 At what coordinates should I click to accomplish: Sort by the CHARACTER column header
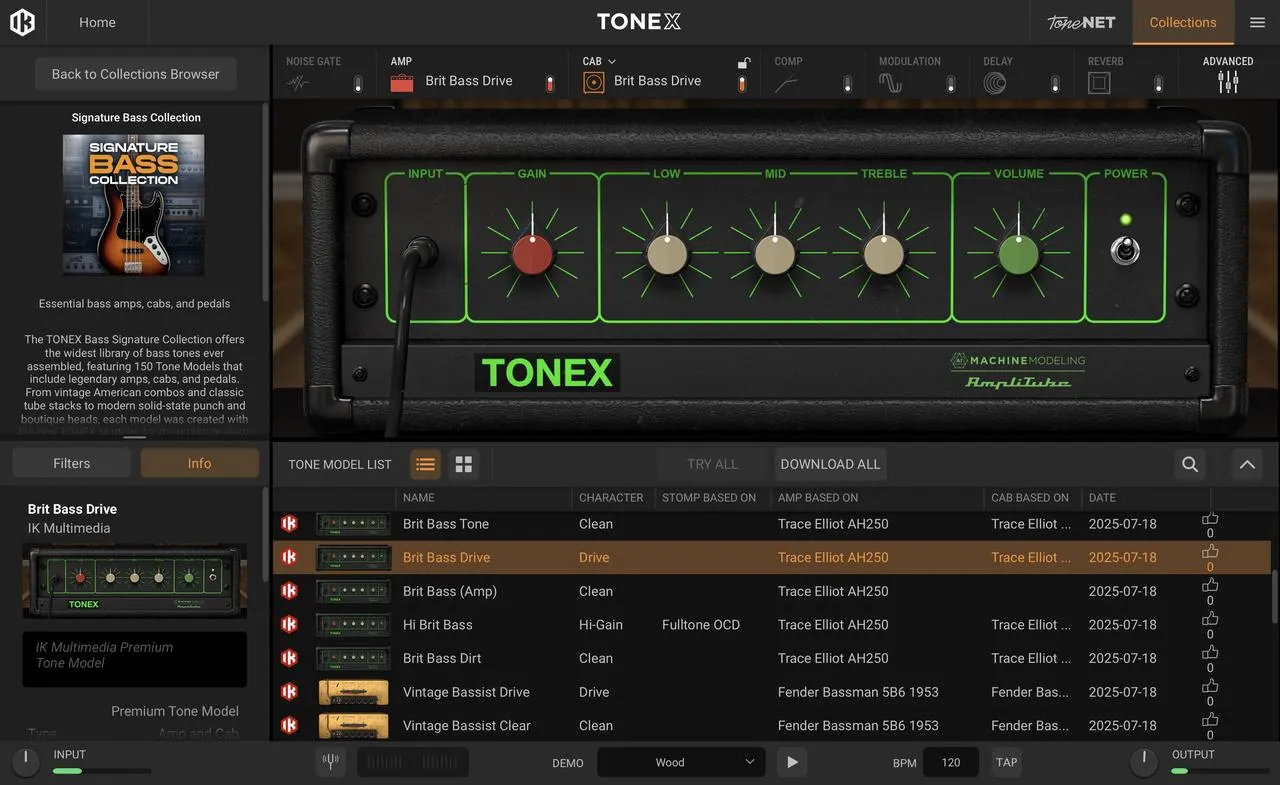[x=611, y=497]
